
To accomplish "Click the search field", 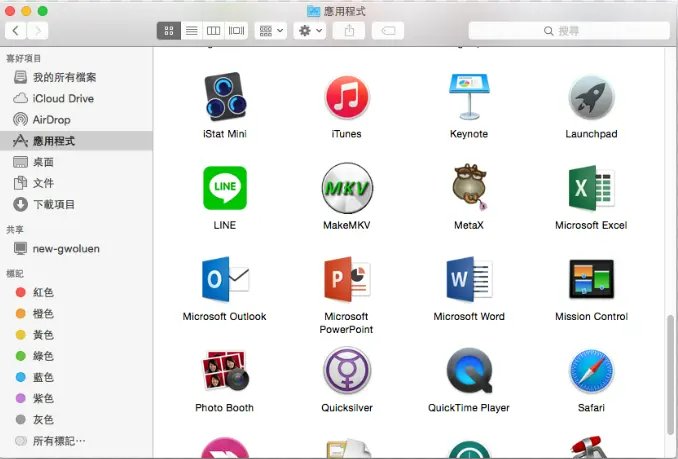I will tap(569, 31).
